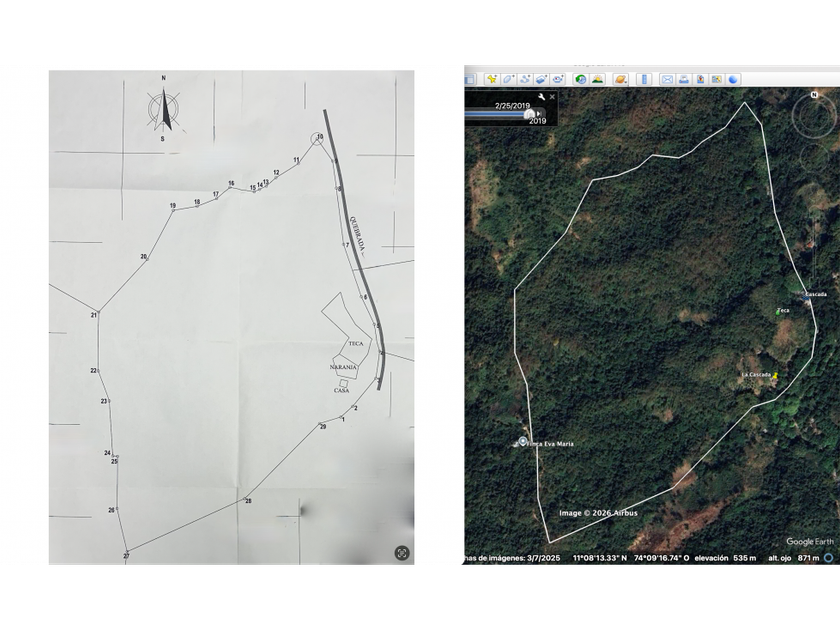
Task: Expand the scanned map image fullscreen
Action: click(x=402, y=552)
